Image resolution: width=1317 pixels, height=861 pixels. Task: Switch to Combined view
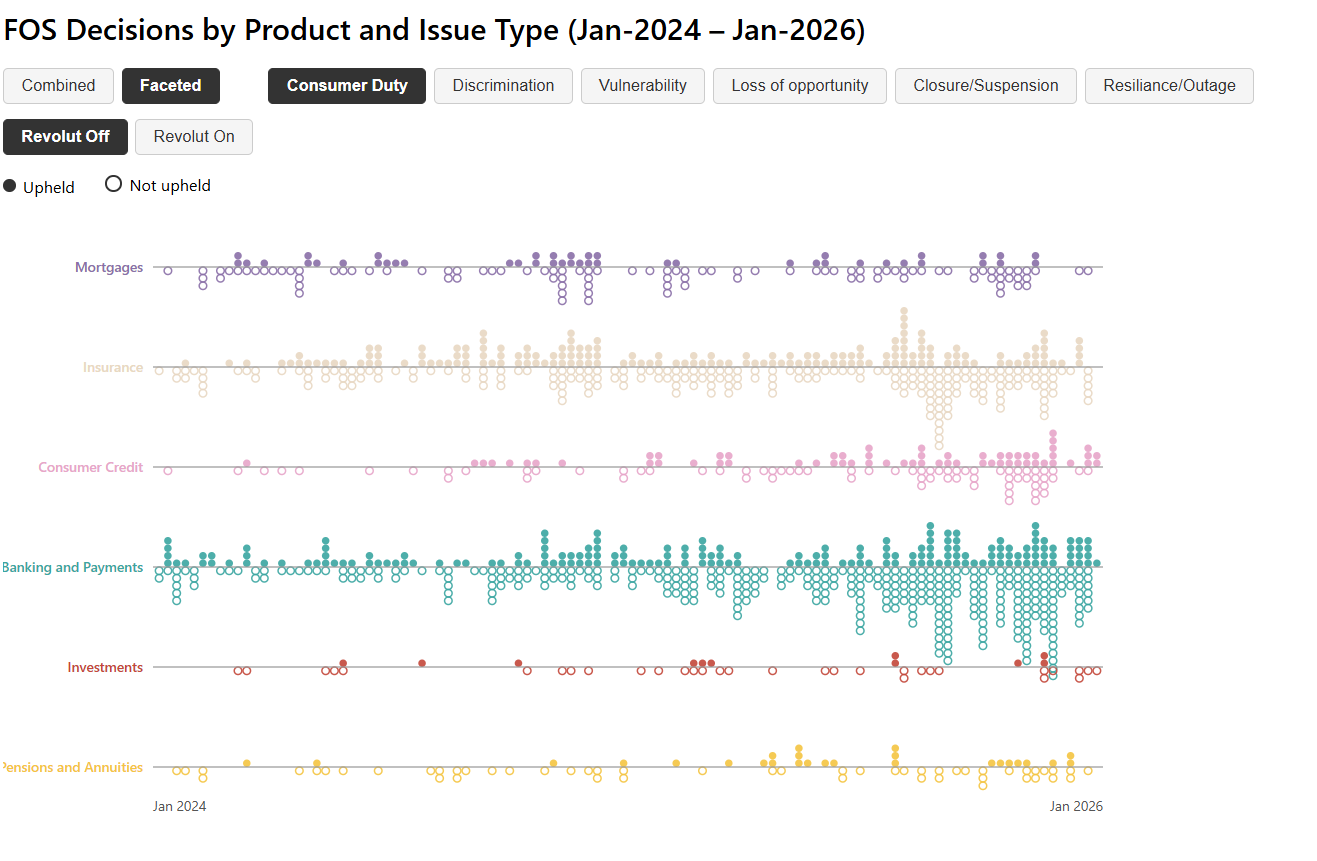59,86
